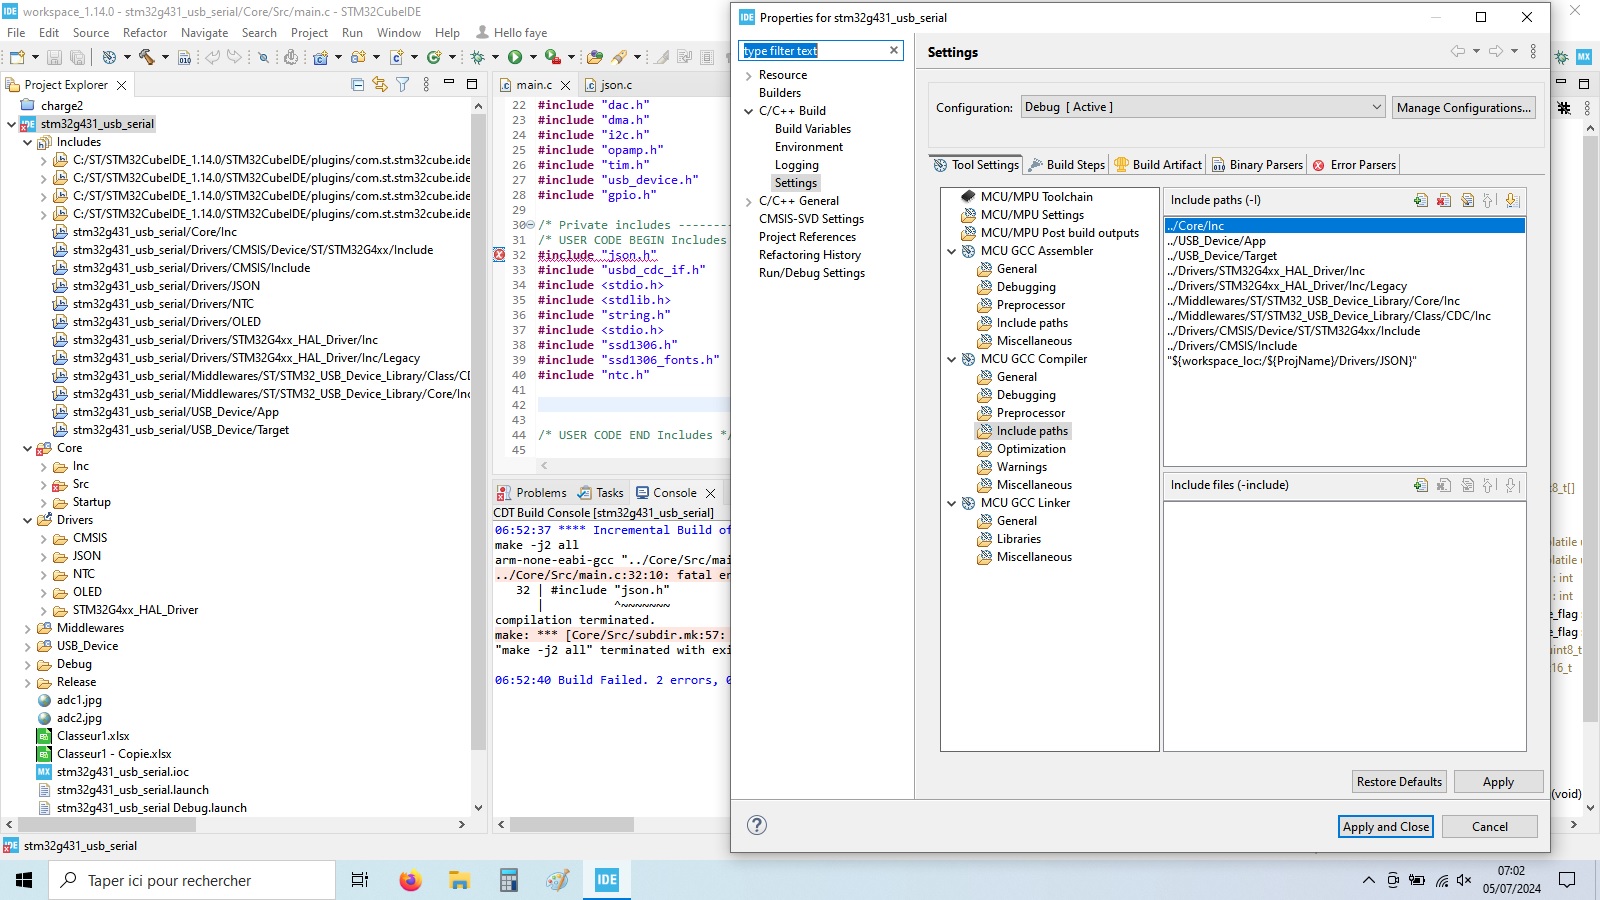The width and height of the screenshot is (1600, 900).
Task: Open the Console tab in the bottom panel
Action: 675,492
